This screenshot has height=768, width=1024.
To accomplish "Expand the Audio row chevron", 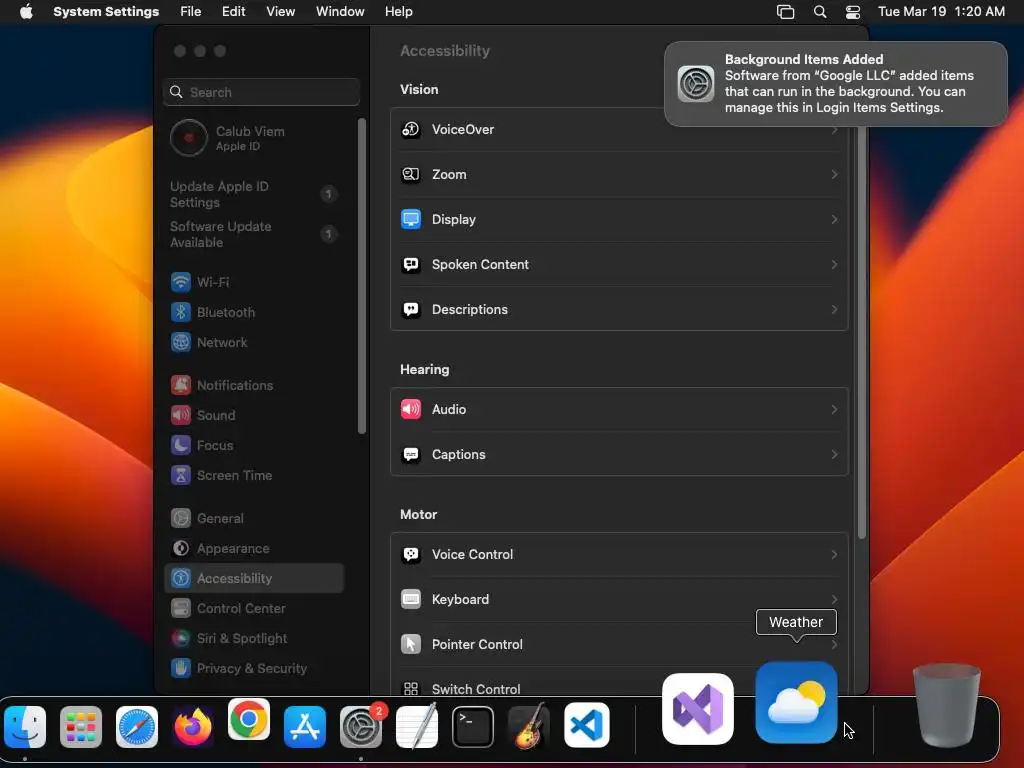I will tap(834, 409).
